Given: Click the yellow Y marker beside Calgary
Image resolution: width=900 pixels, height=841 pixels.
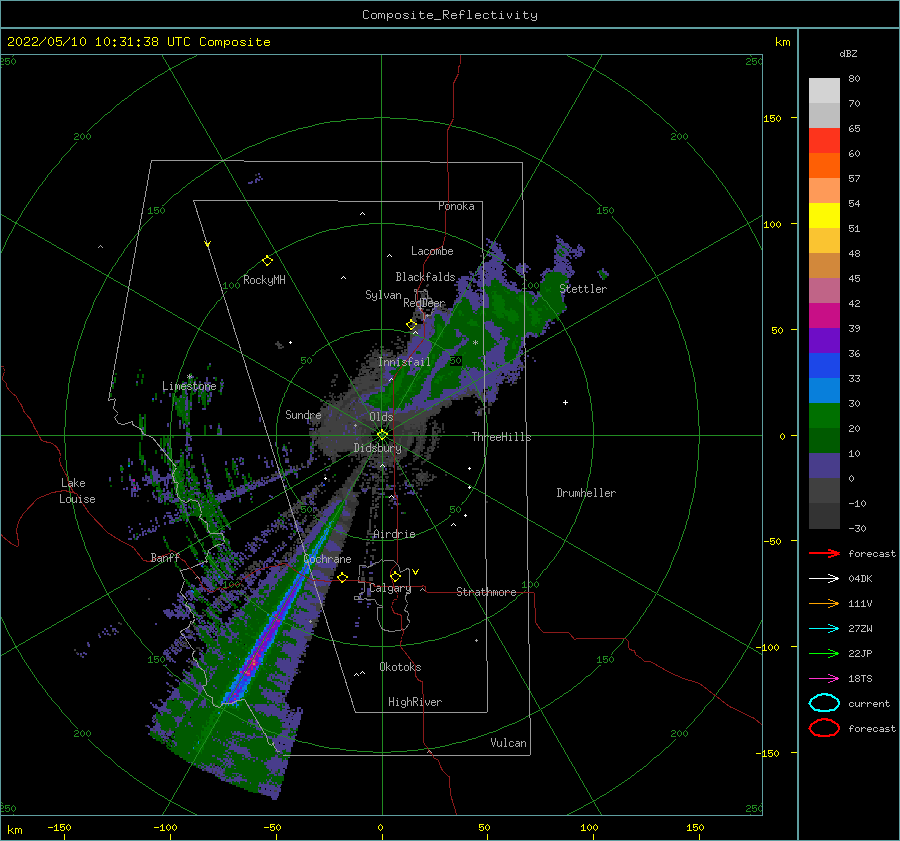Looking at the screenshot, I should [415, 572].
